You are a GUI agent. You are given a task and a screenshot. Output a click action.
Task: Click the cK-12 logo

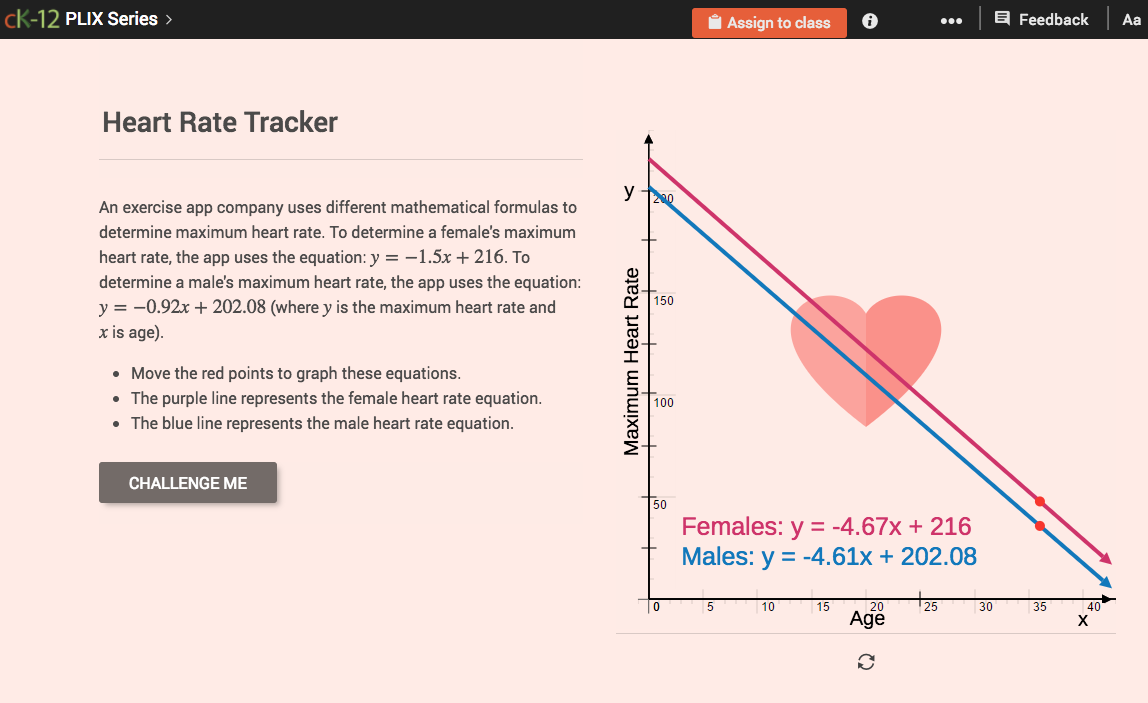(x=31, y=17)
